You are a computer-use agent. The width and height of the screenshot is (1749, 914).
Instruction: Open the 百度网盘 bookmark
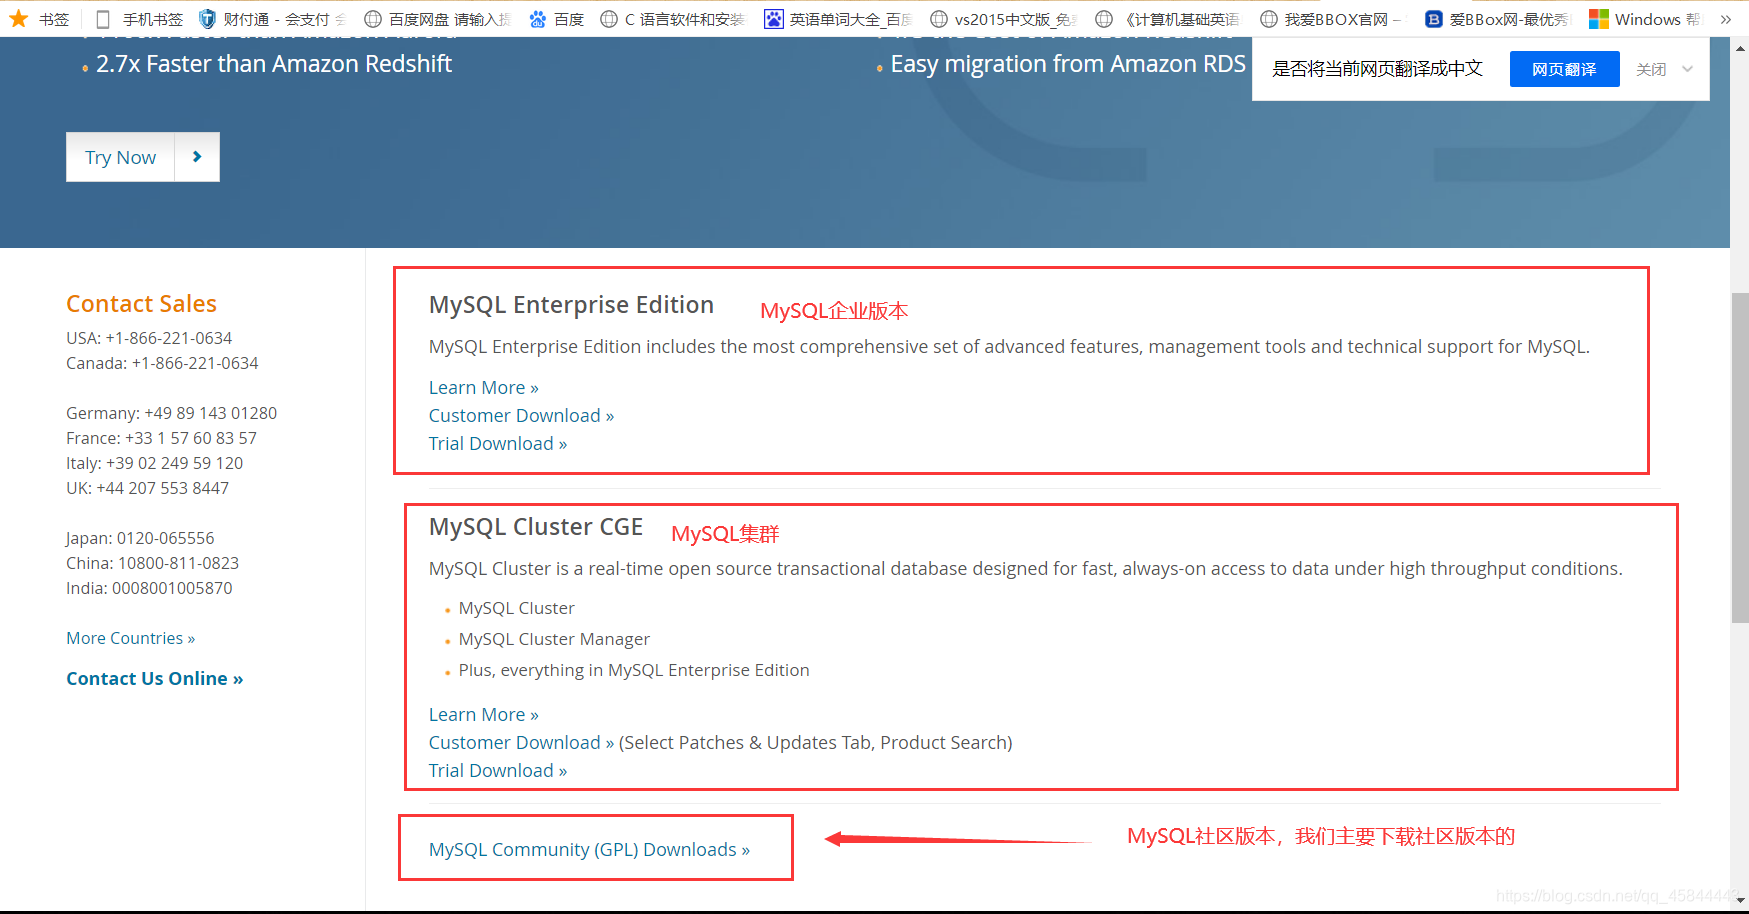[x=437, y=19]
